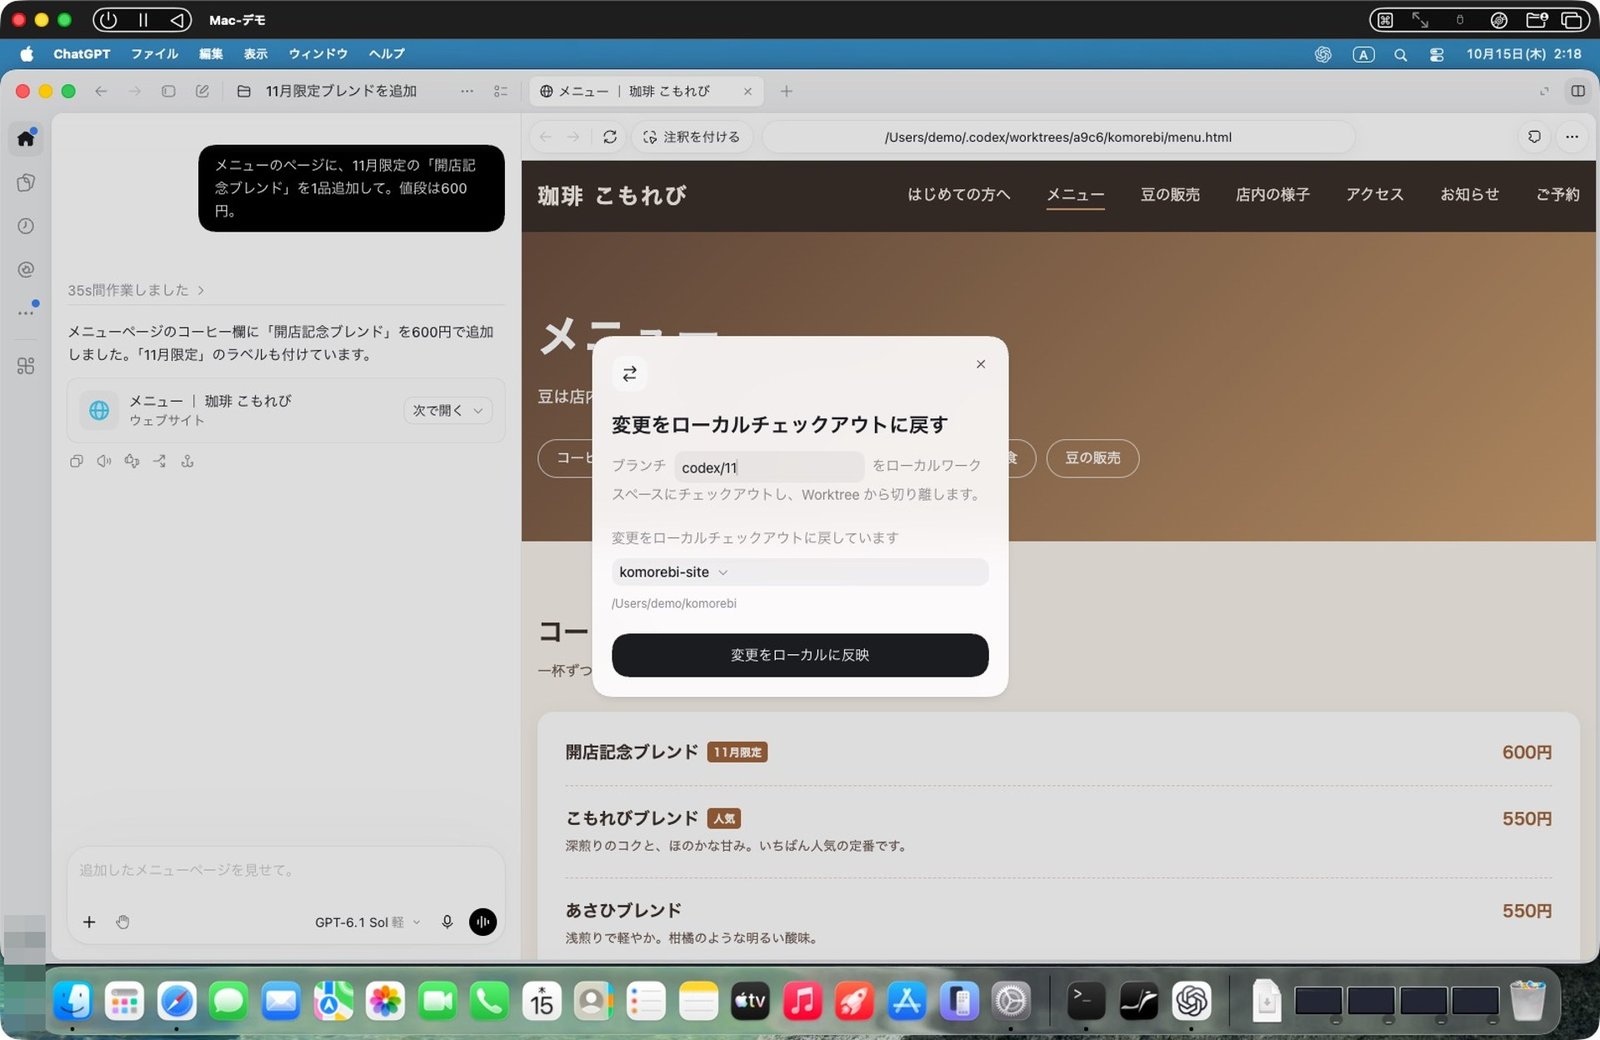Screen dimensions: 1600x1040
Task: Click the new chat compose icon
Action: tap(202, 91)
